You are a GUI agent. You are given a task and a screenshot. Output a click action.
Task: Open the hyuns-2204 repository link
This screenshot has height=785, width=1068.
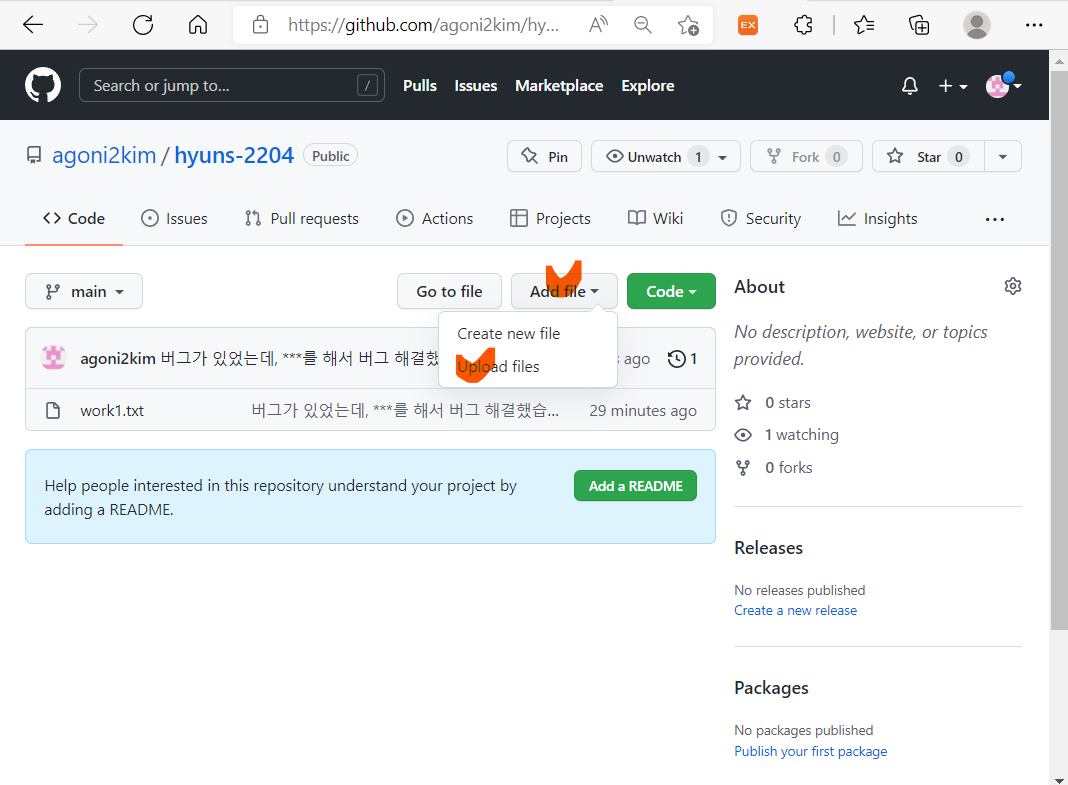click(234, 155)
